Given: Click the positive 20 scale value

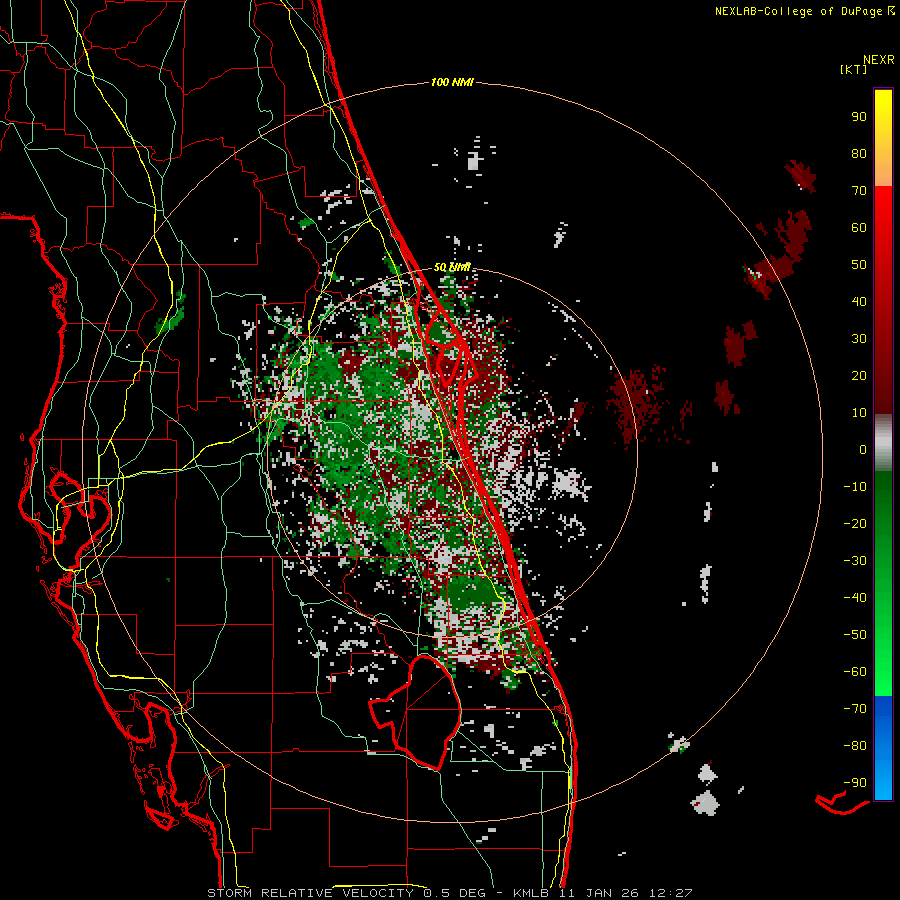Looking at the screenshot, I should 859,376.
